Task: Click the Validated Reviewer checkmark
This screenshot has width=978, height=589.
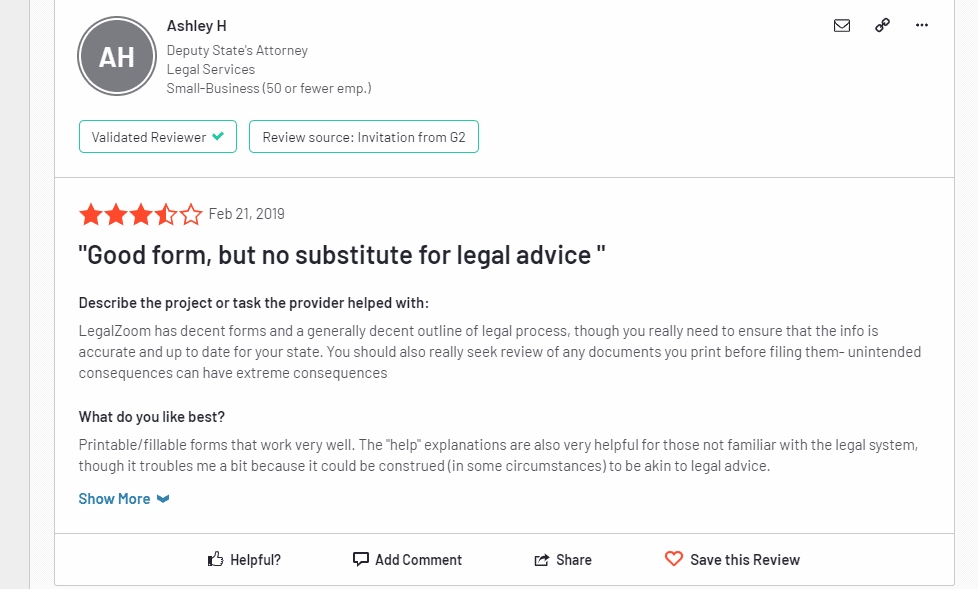Action: 218,136
